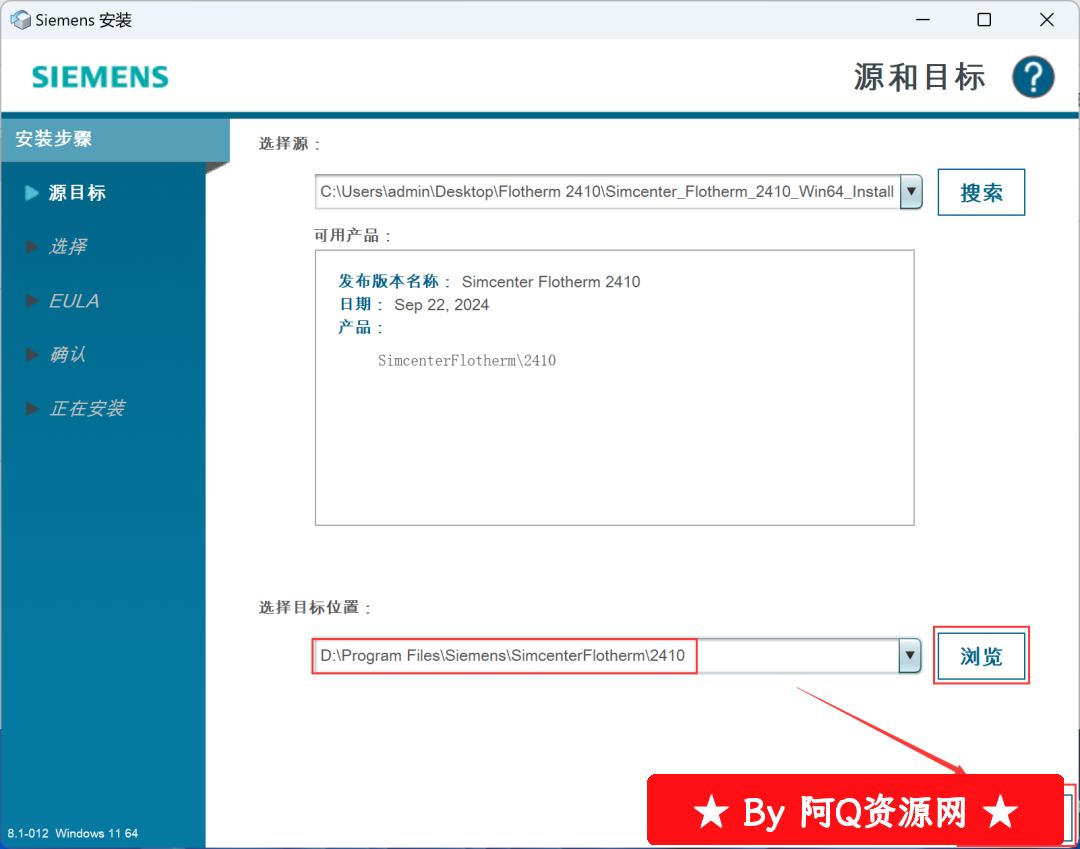Click the 浏览 browse button

click(981, 656)
